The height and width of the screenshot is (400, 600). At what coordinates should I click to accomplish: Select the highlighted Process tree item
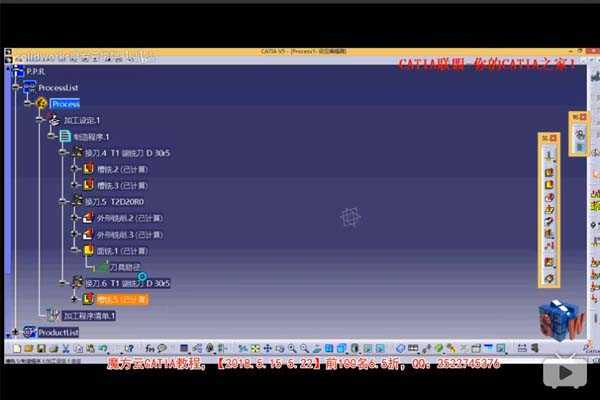[66, 104]
